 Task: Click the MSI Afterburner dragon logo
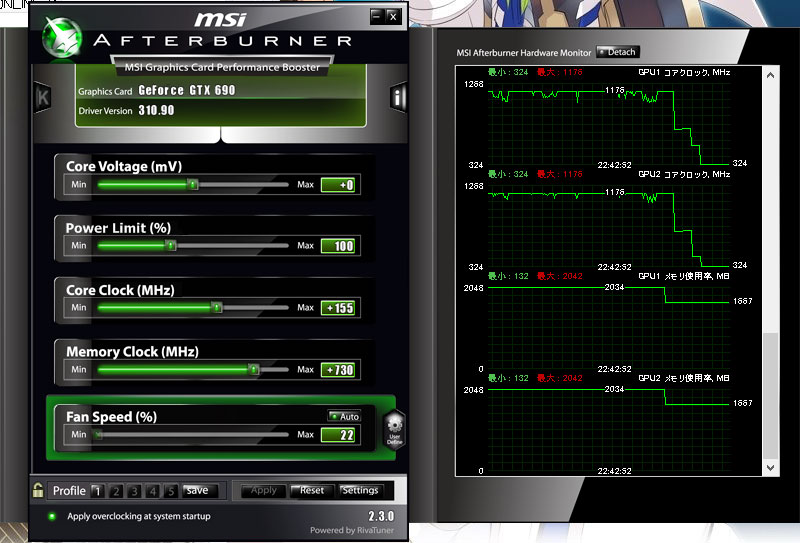(x=62, y=38)
